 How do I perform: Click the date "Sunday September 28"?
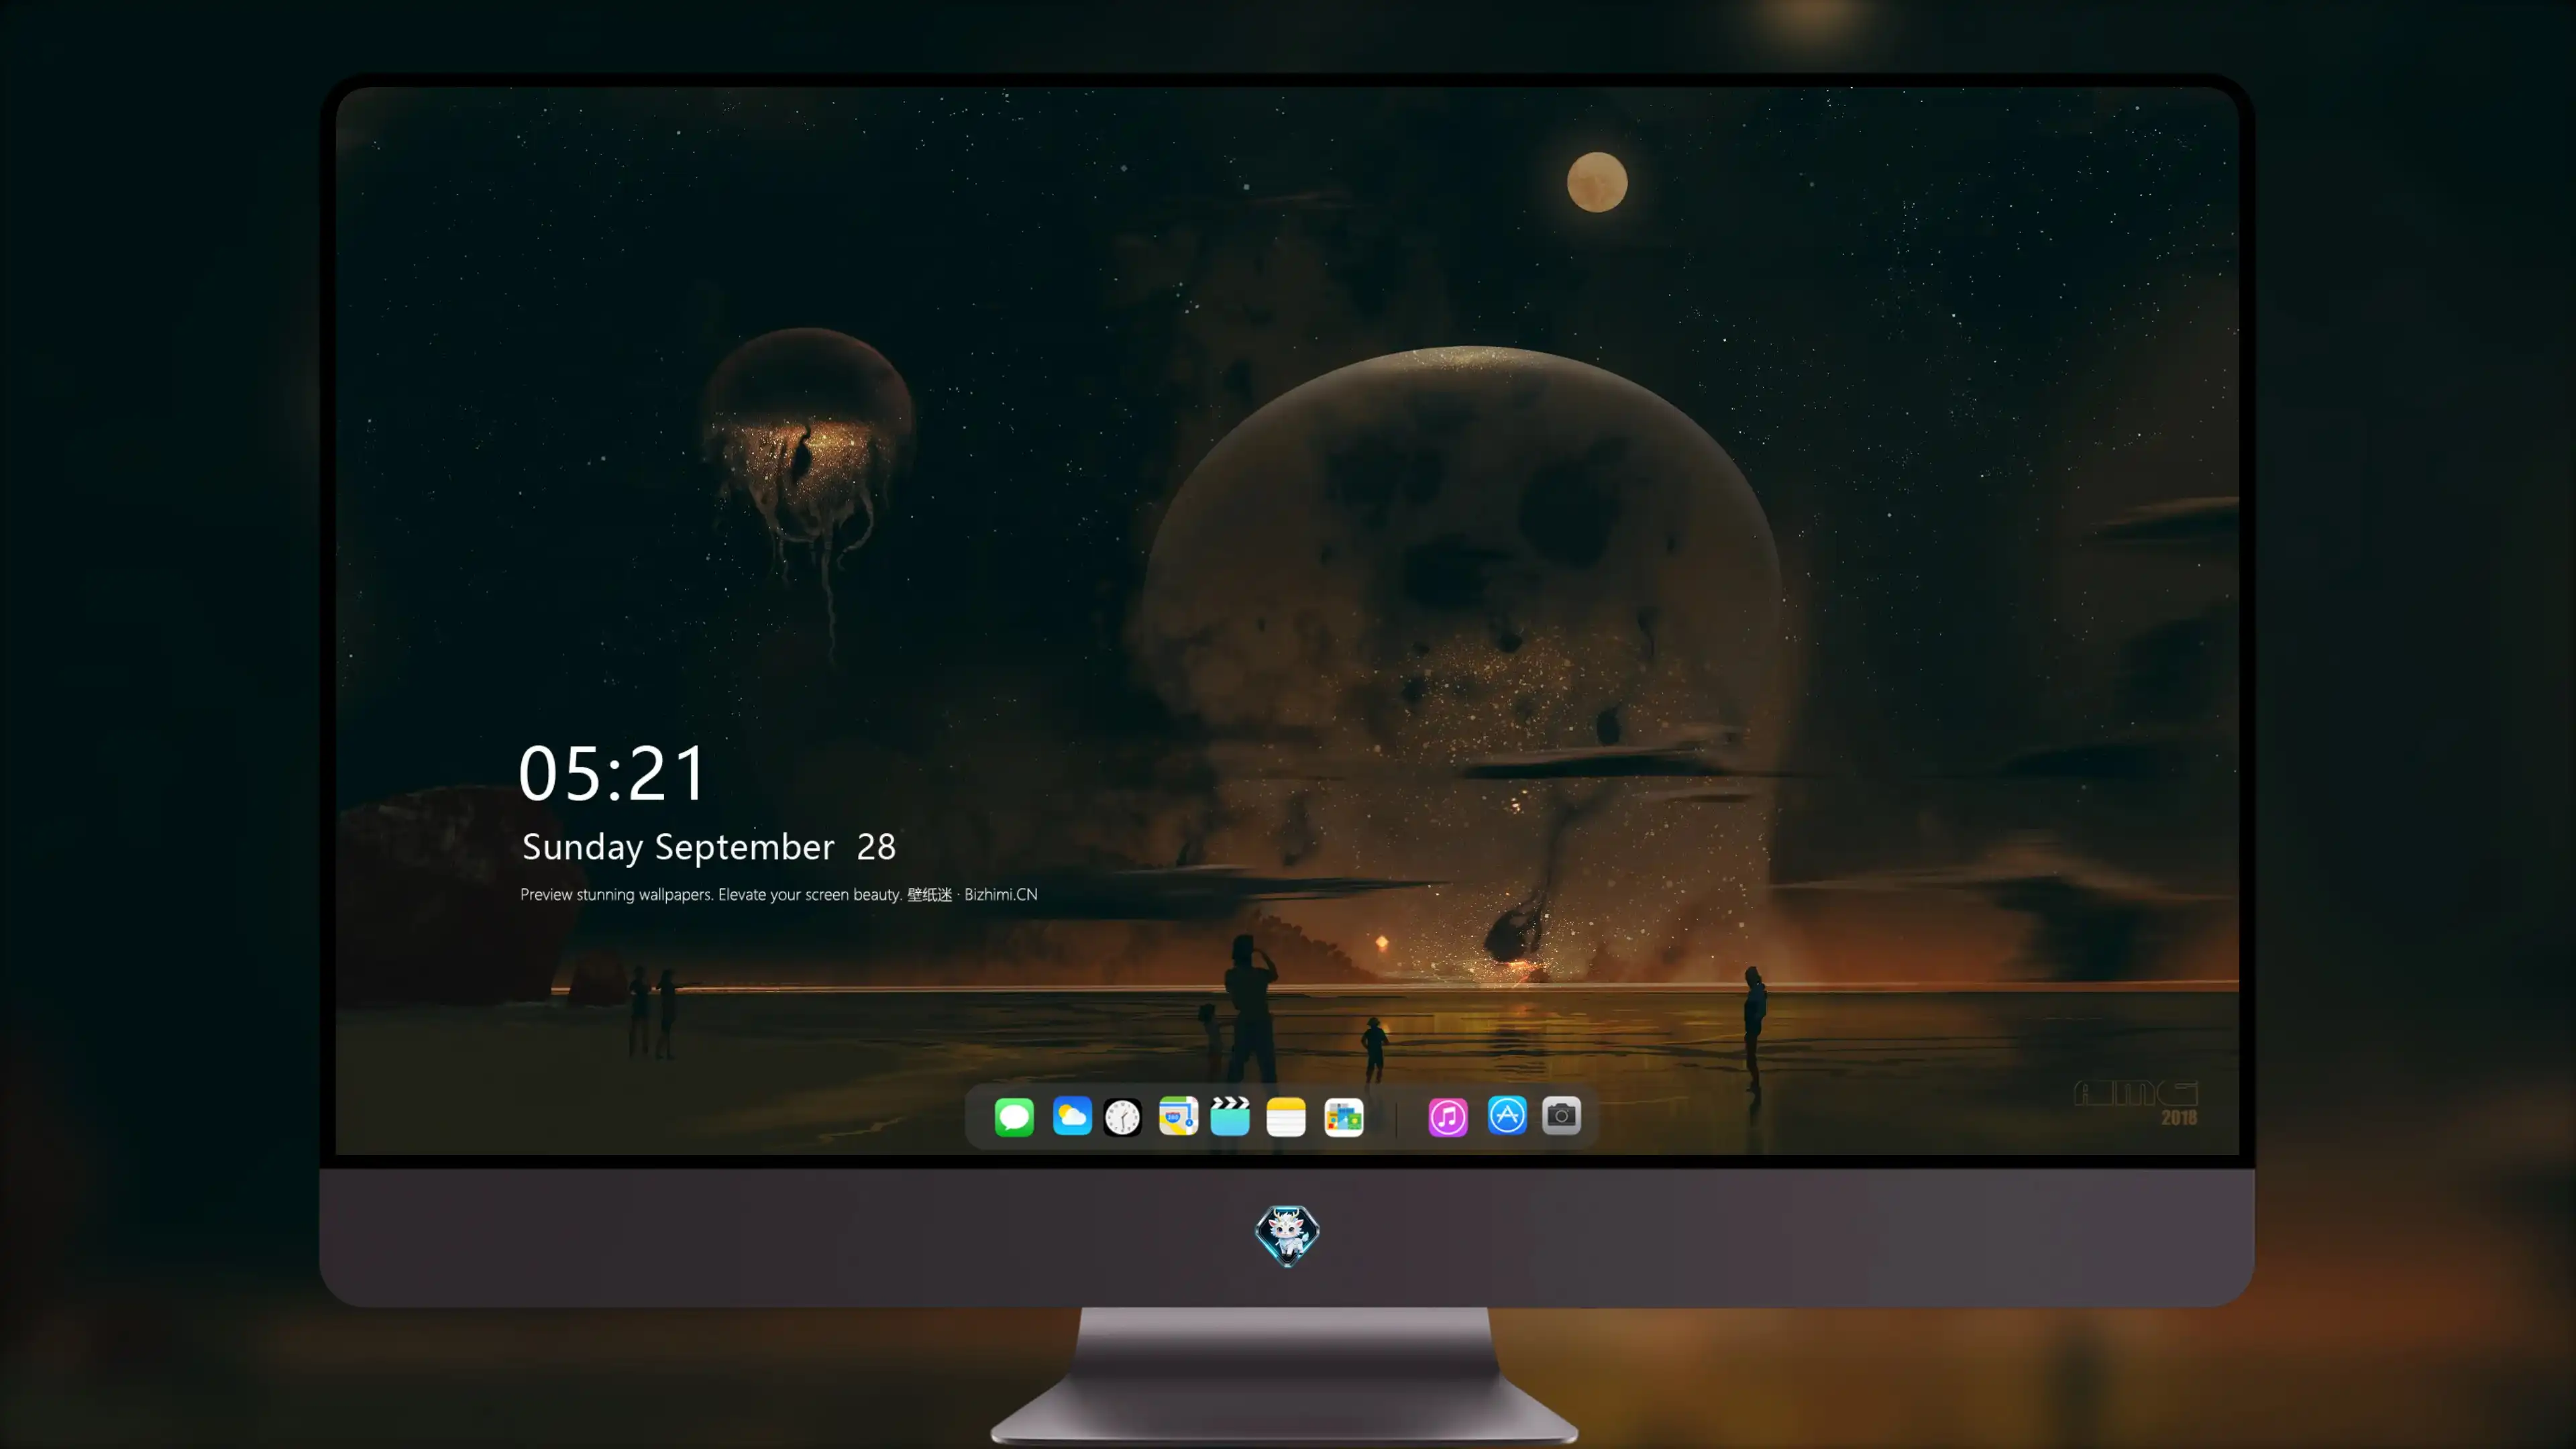point(709,847)
